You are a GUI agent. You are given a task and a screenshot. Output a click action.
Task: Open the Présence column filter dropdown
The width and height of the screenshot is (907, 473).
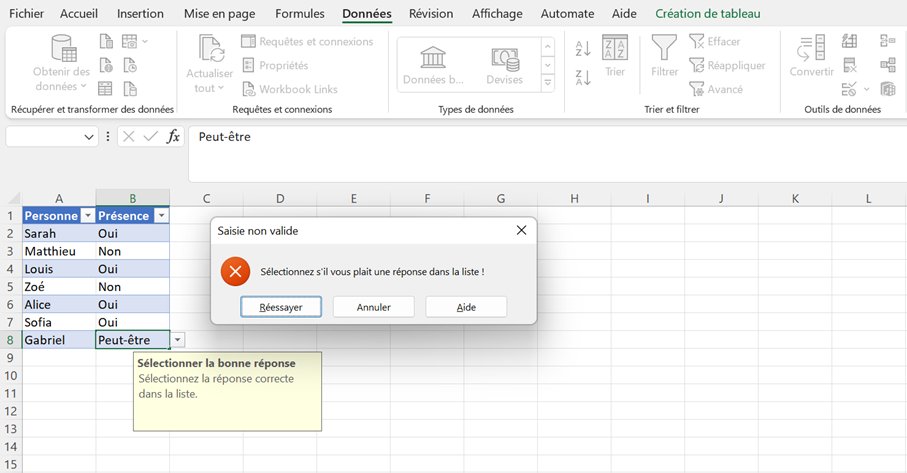[x=161, y=216]
